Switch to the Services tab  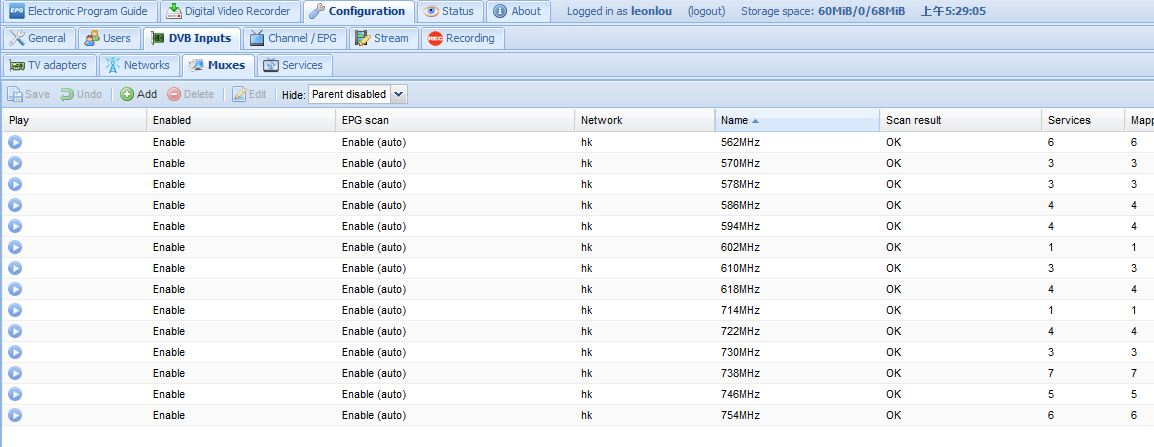point(294,65)
